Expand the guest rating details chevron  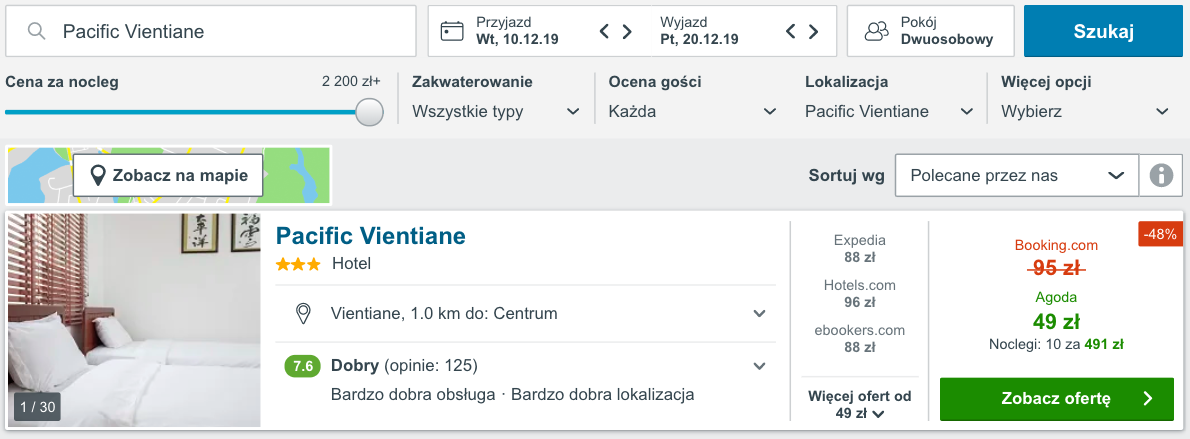point(759,366)
